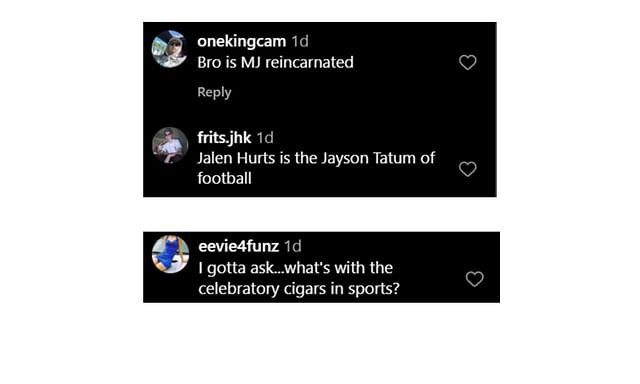The image size is (640, 384).
Task: Click the name 'Jalen Hurts' in the comment
Action: (x=236, y=158)
